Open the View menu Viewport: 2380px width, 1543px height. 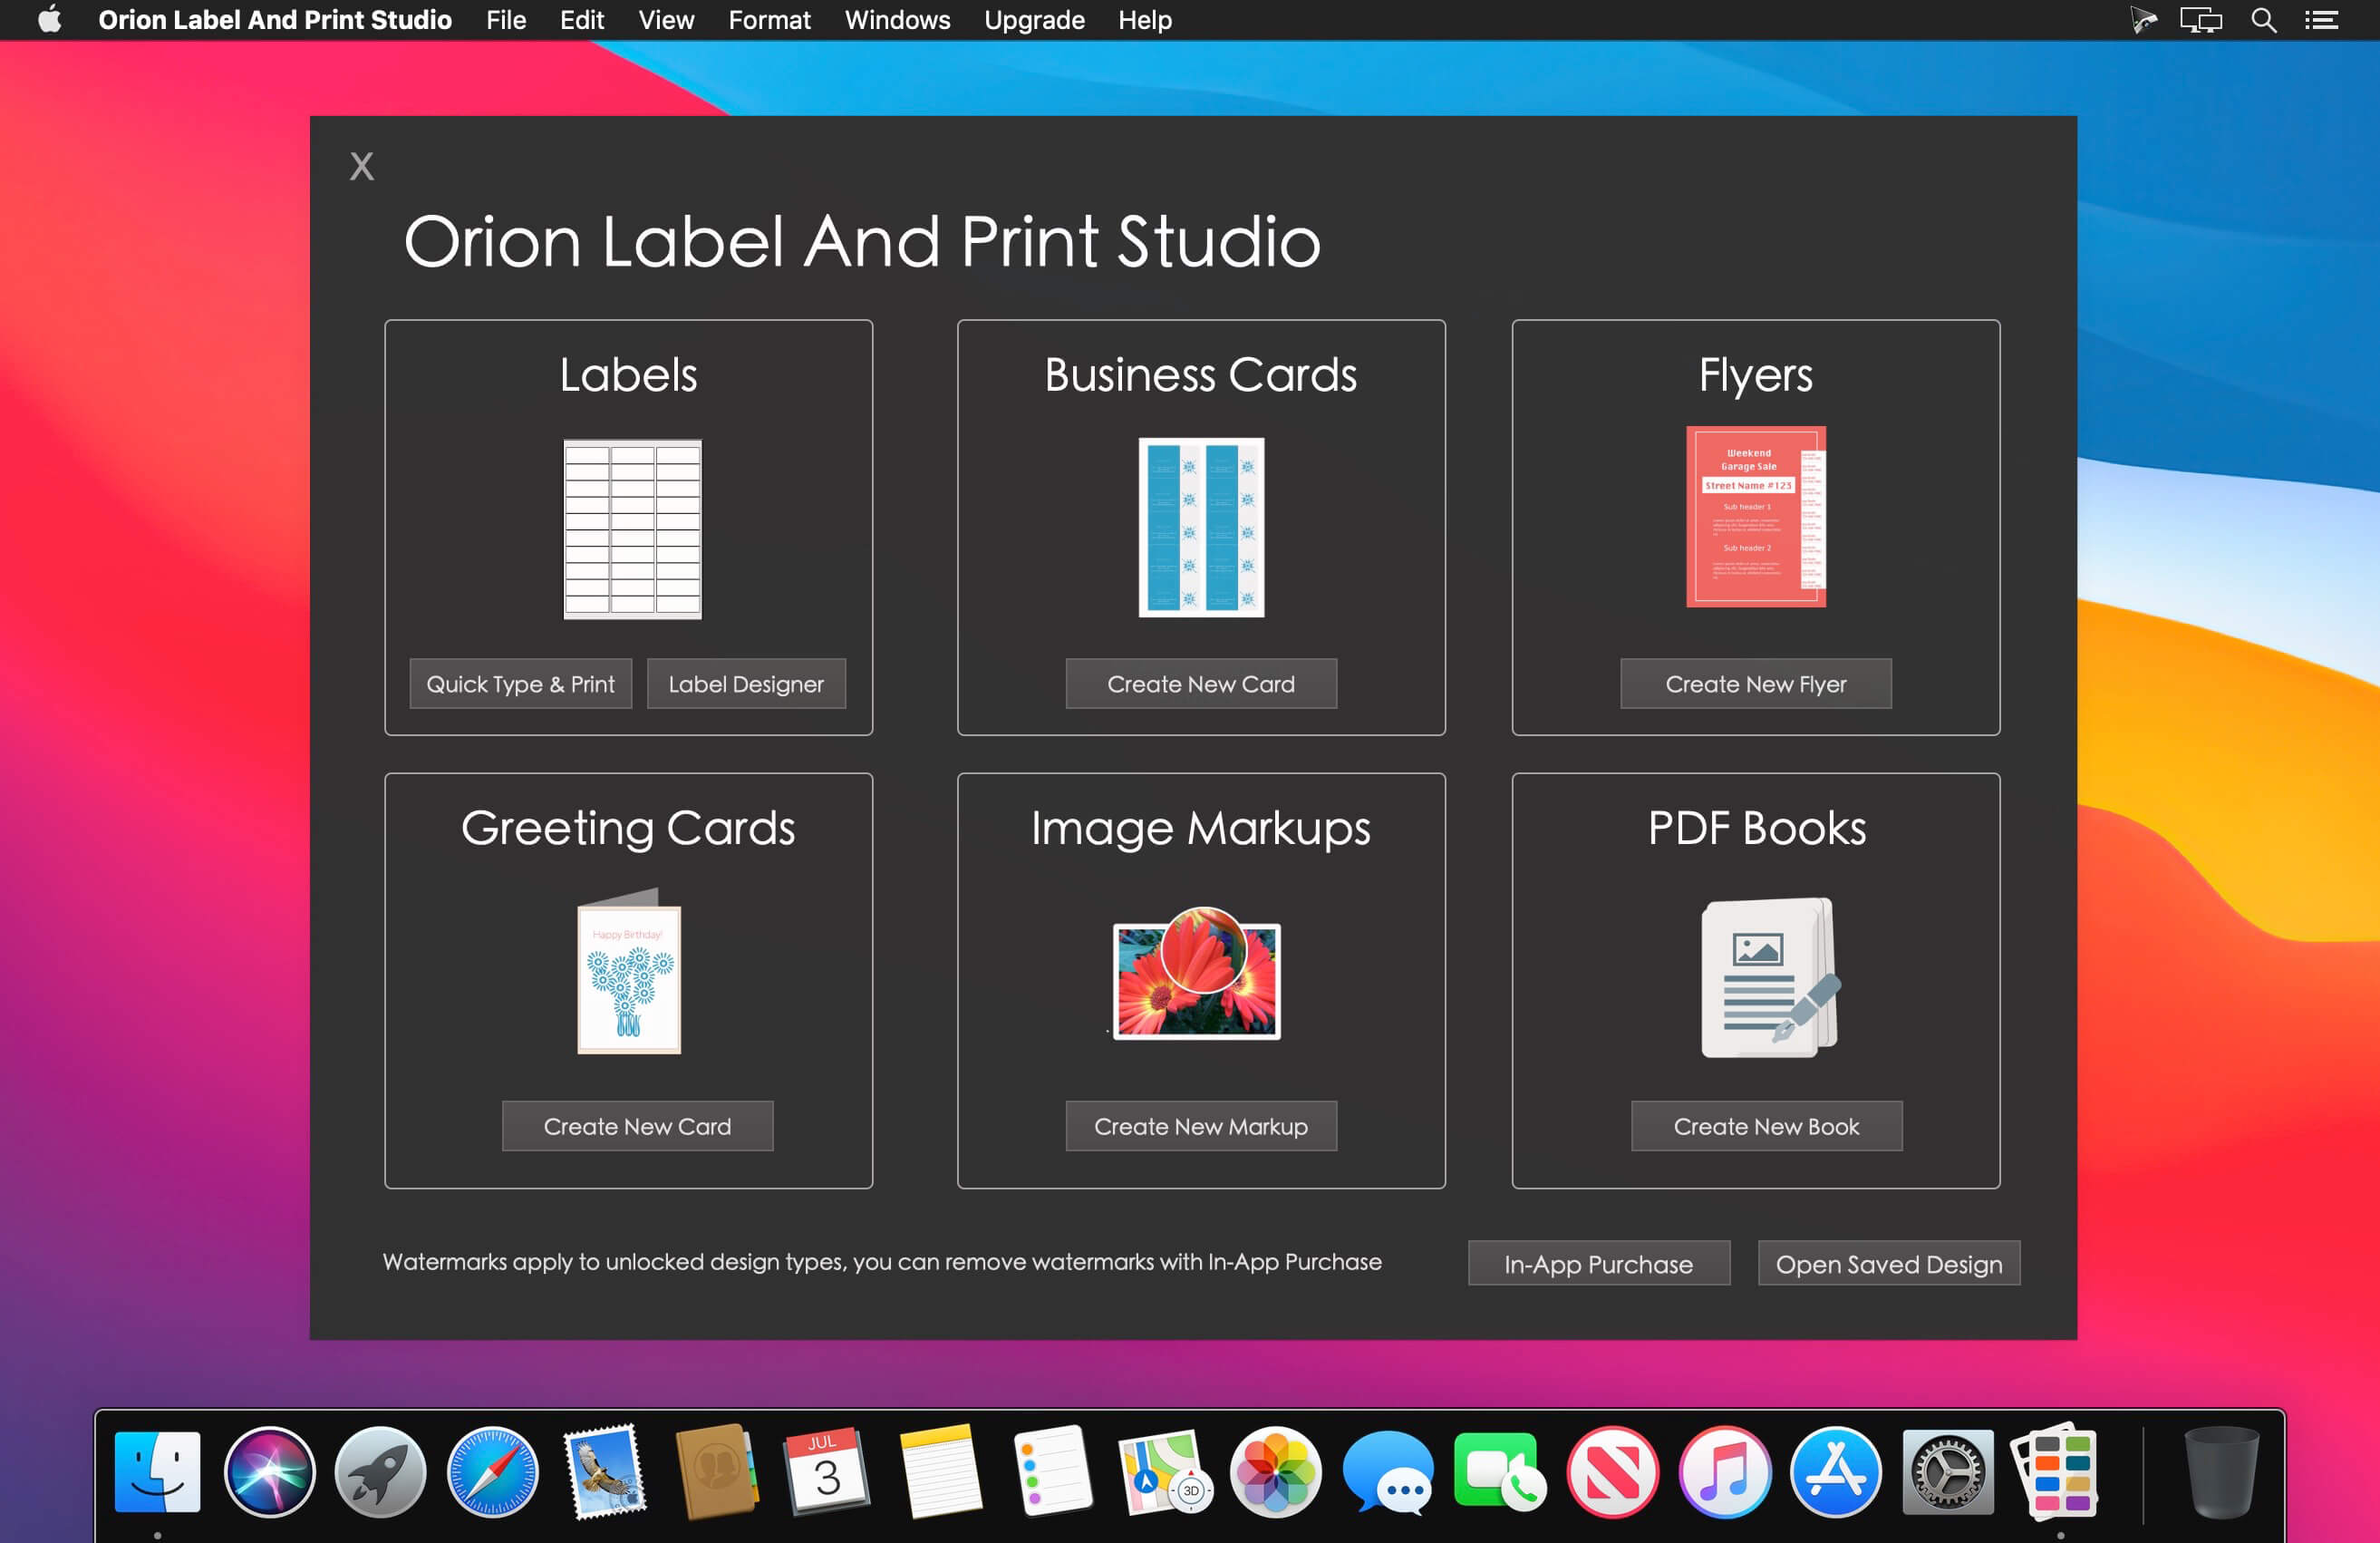point(666,20)
